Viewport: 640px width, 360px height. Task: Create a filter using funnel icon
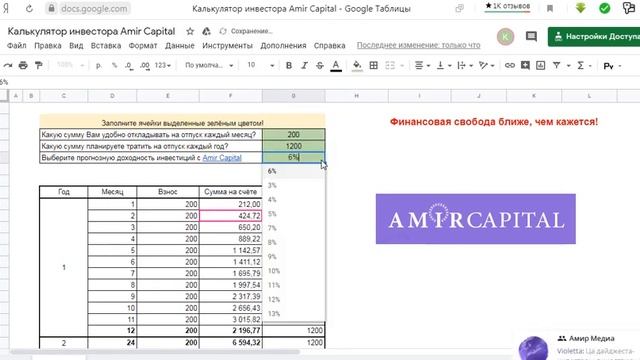click(556, 65)
